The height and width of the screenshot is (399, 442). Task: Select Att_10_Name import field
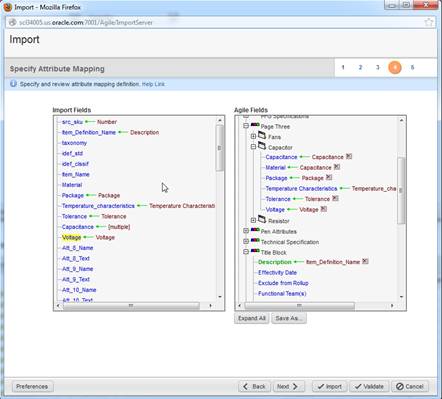click(x=79, y=290)
